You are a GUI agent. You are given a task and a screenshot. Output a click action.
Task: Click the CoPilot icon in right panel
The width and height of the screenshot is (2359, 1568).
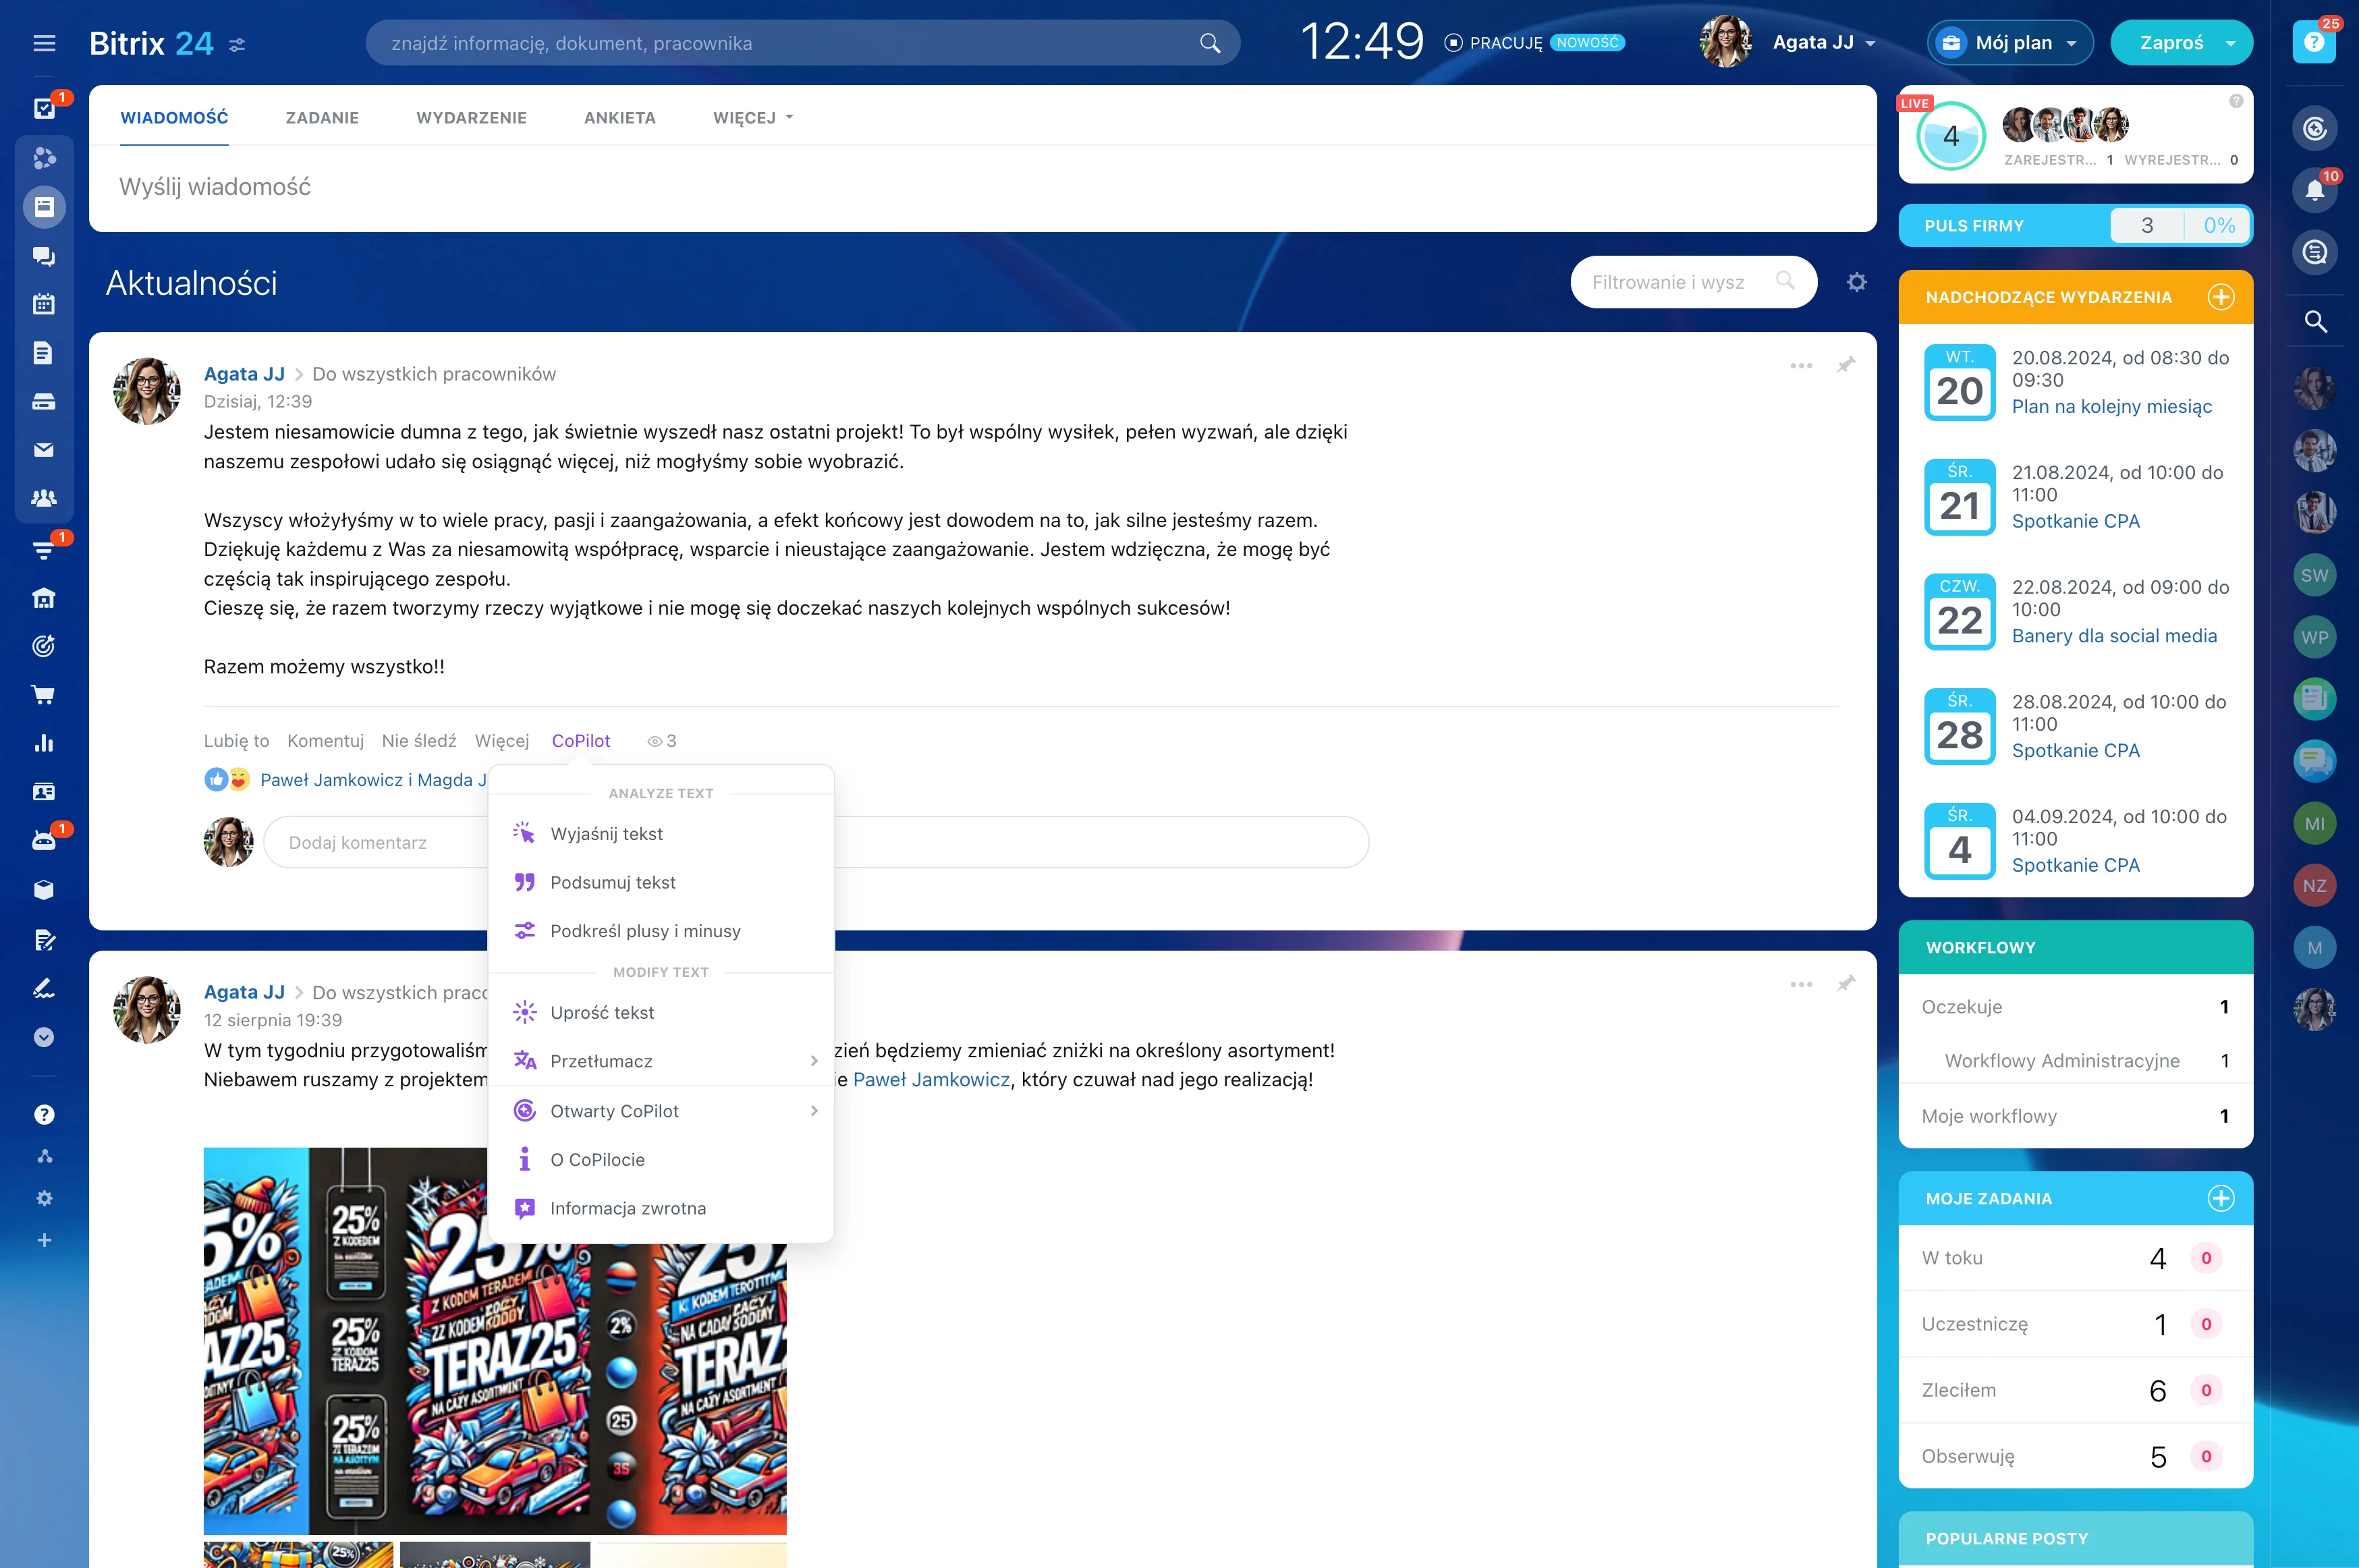[x=2314, y=128]
